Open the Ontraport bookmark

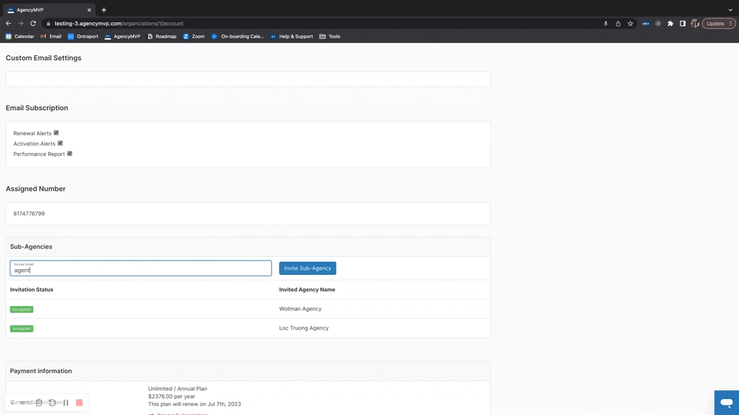(x=83, y=36)
